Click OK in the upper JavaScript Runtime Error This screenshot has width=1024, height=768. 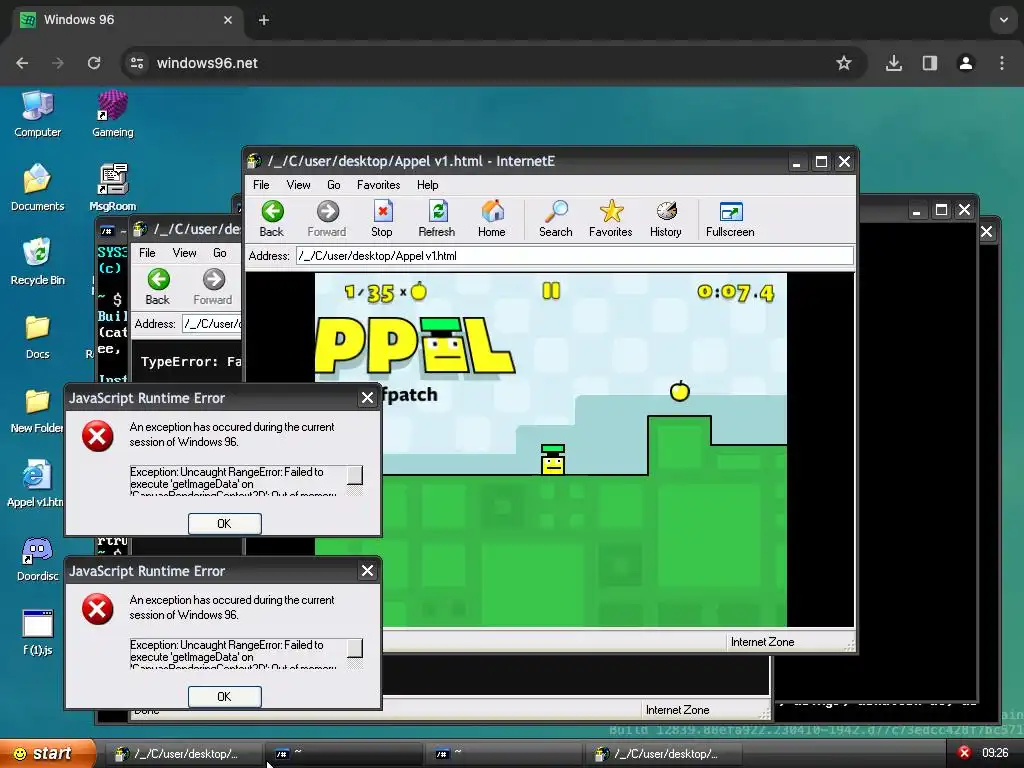tap(225, 524)
